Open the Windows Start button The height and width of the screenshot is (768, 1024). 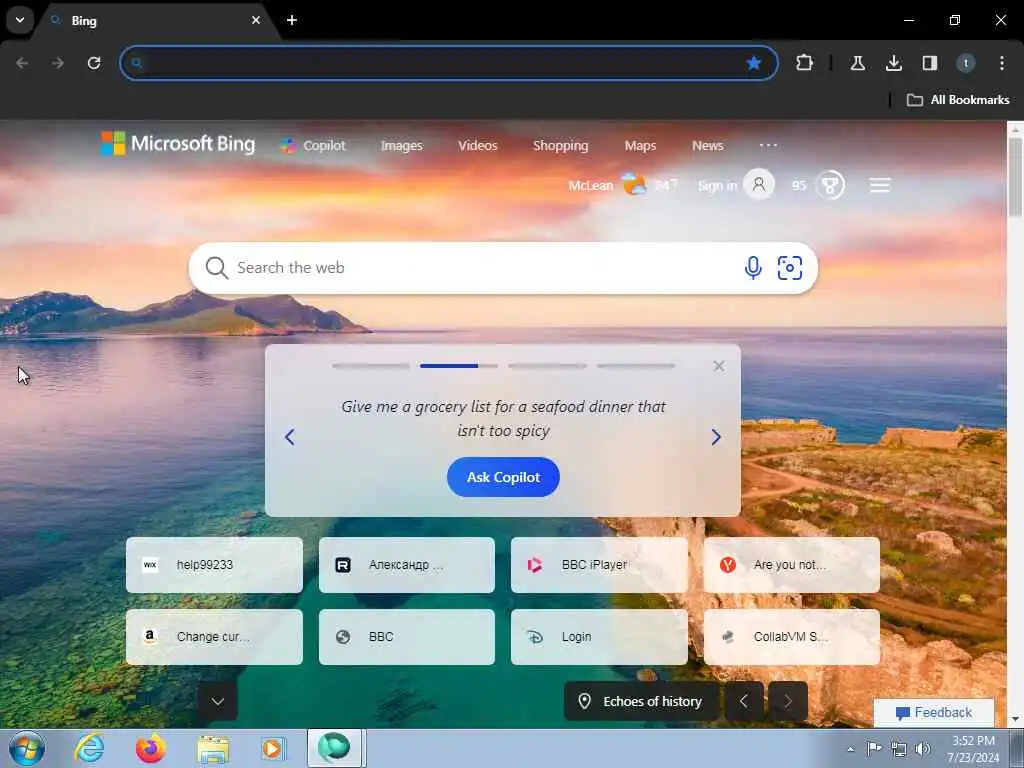click(27, 748)
